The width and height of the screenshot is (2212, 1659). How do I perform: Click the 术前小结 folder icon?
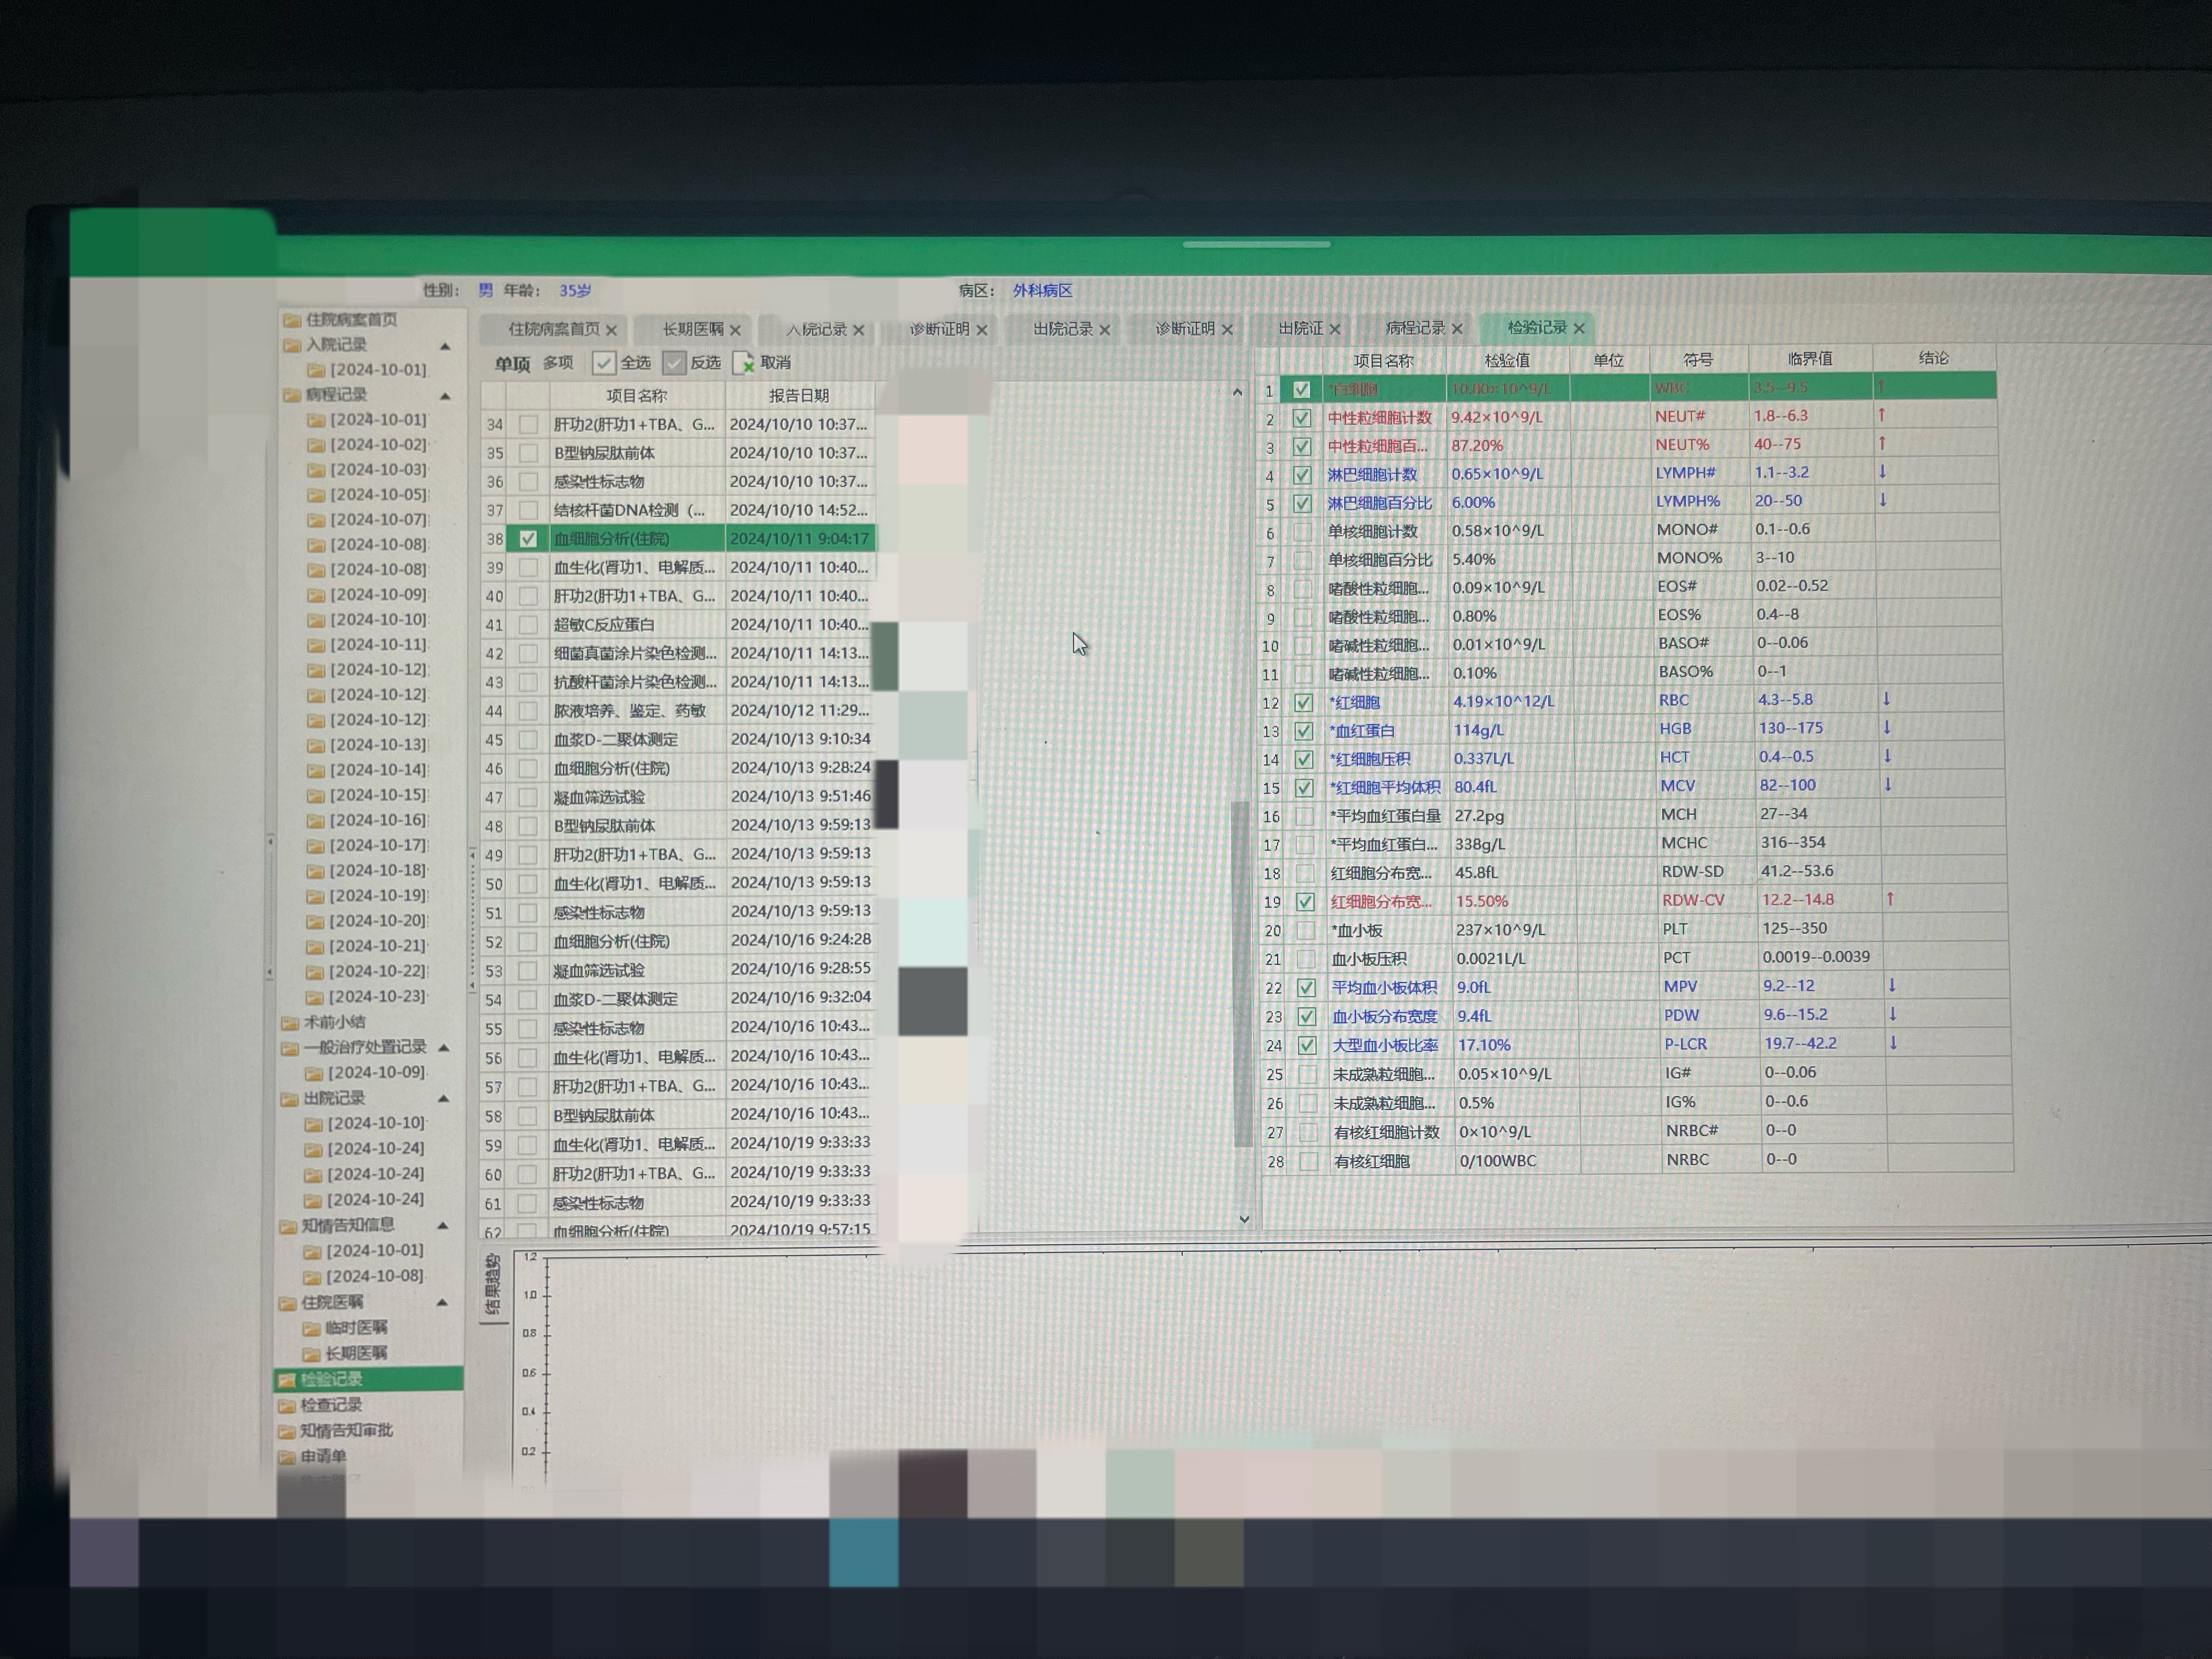coord(290,1022)
